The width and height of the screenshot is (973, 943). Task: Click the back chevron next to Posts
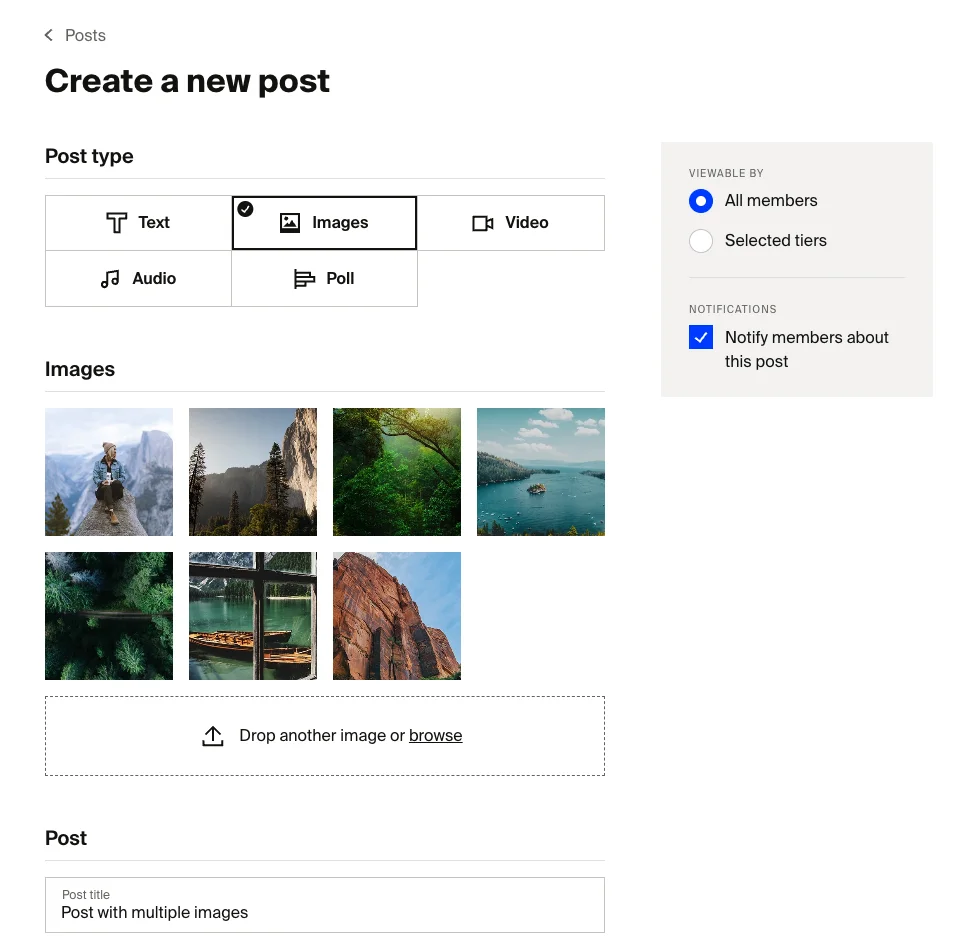click(48, 35)
